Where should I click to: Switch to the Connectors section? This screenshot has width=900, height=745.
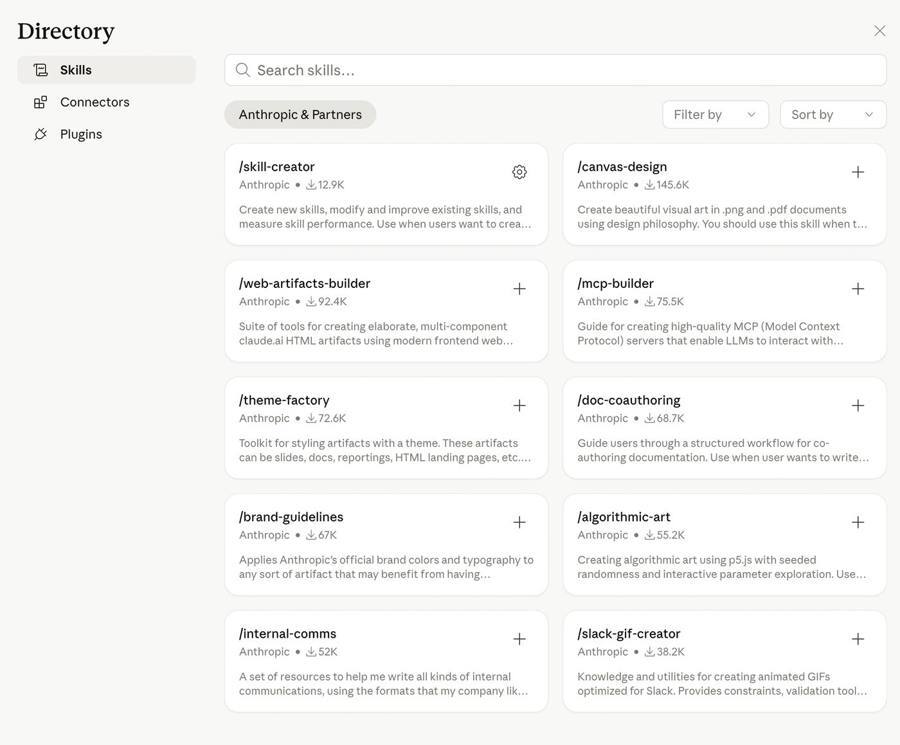click(x=106, y=102)
